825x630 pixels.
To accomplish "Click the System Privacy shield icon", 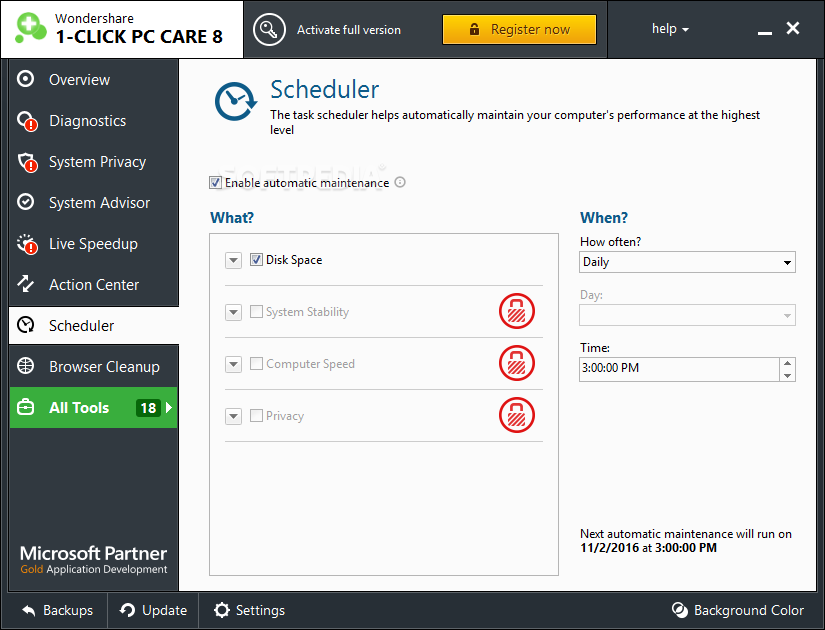I will pyautogui.click(x=27, y=162).
